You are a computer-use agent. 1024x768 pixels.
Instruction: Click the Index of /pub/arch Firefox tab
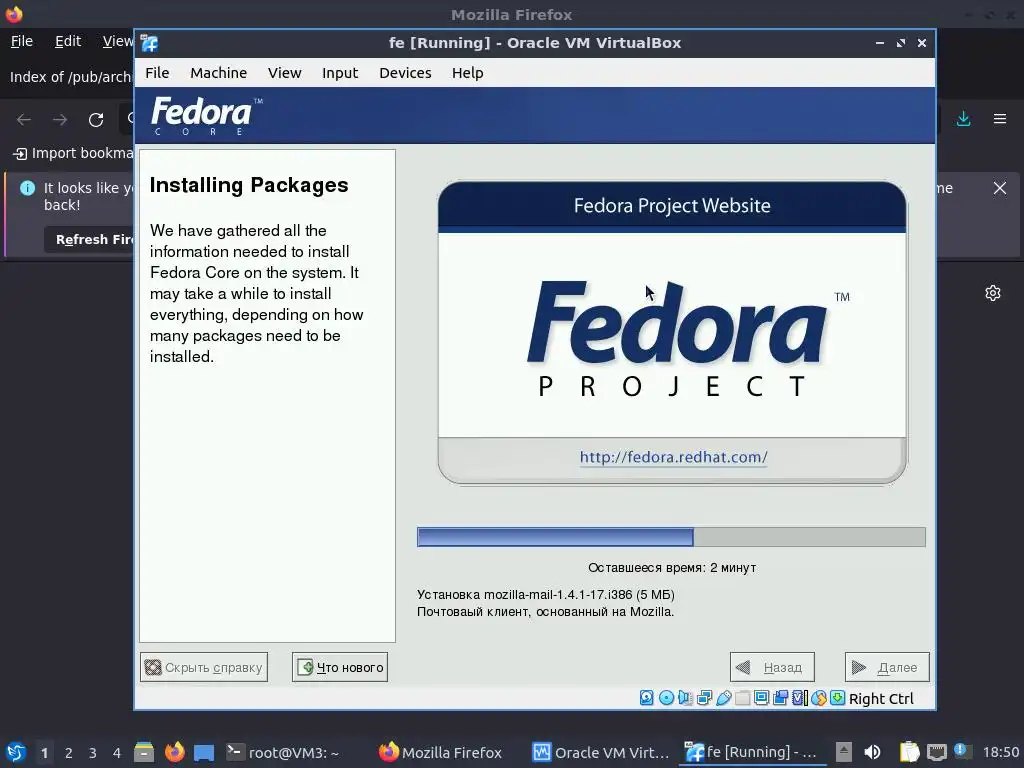point(69,77)
